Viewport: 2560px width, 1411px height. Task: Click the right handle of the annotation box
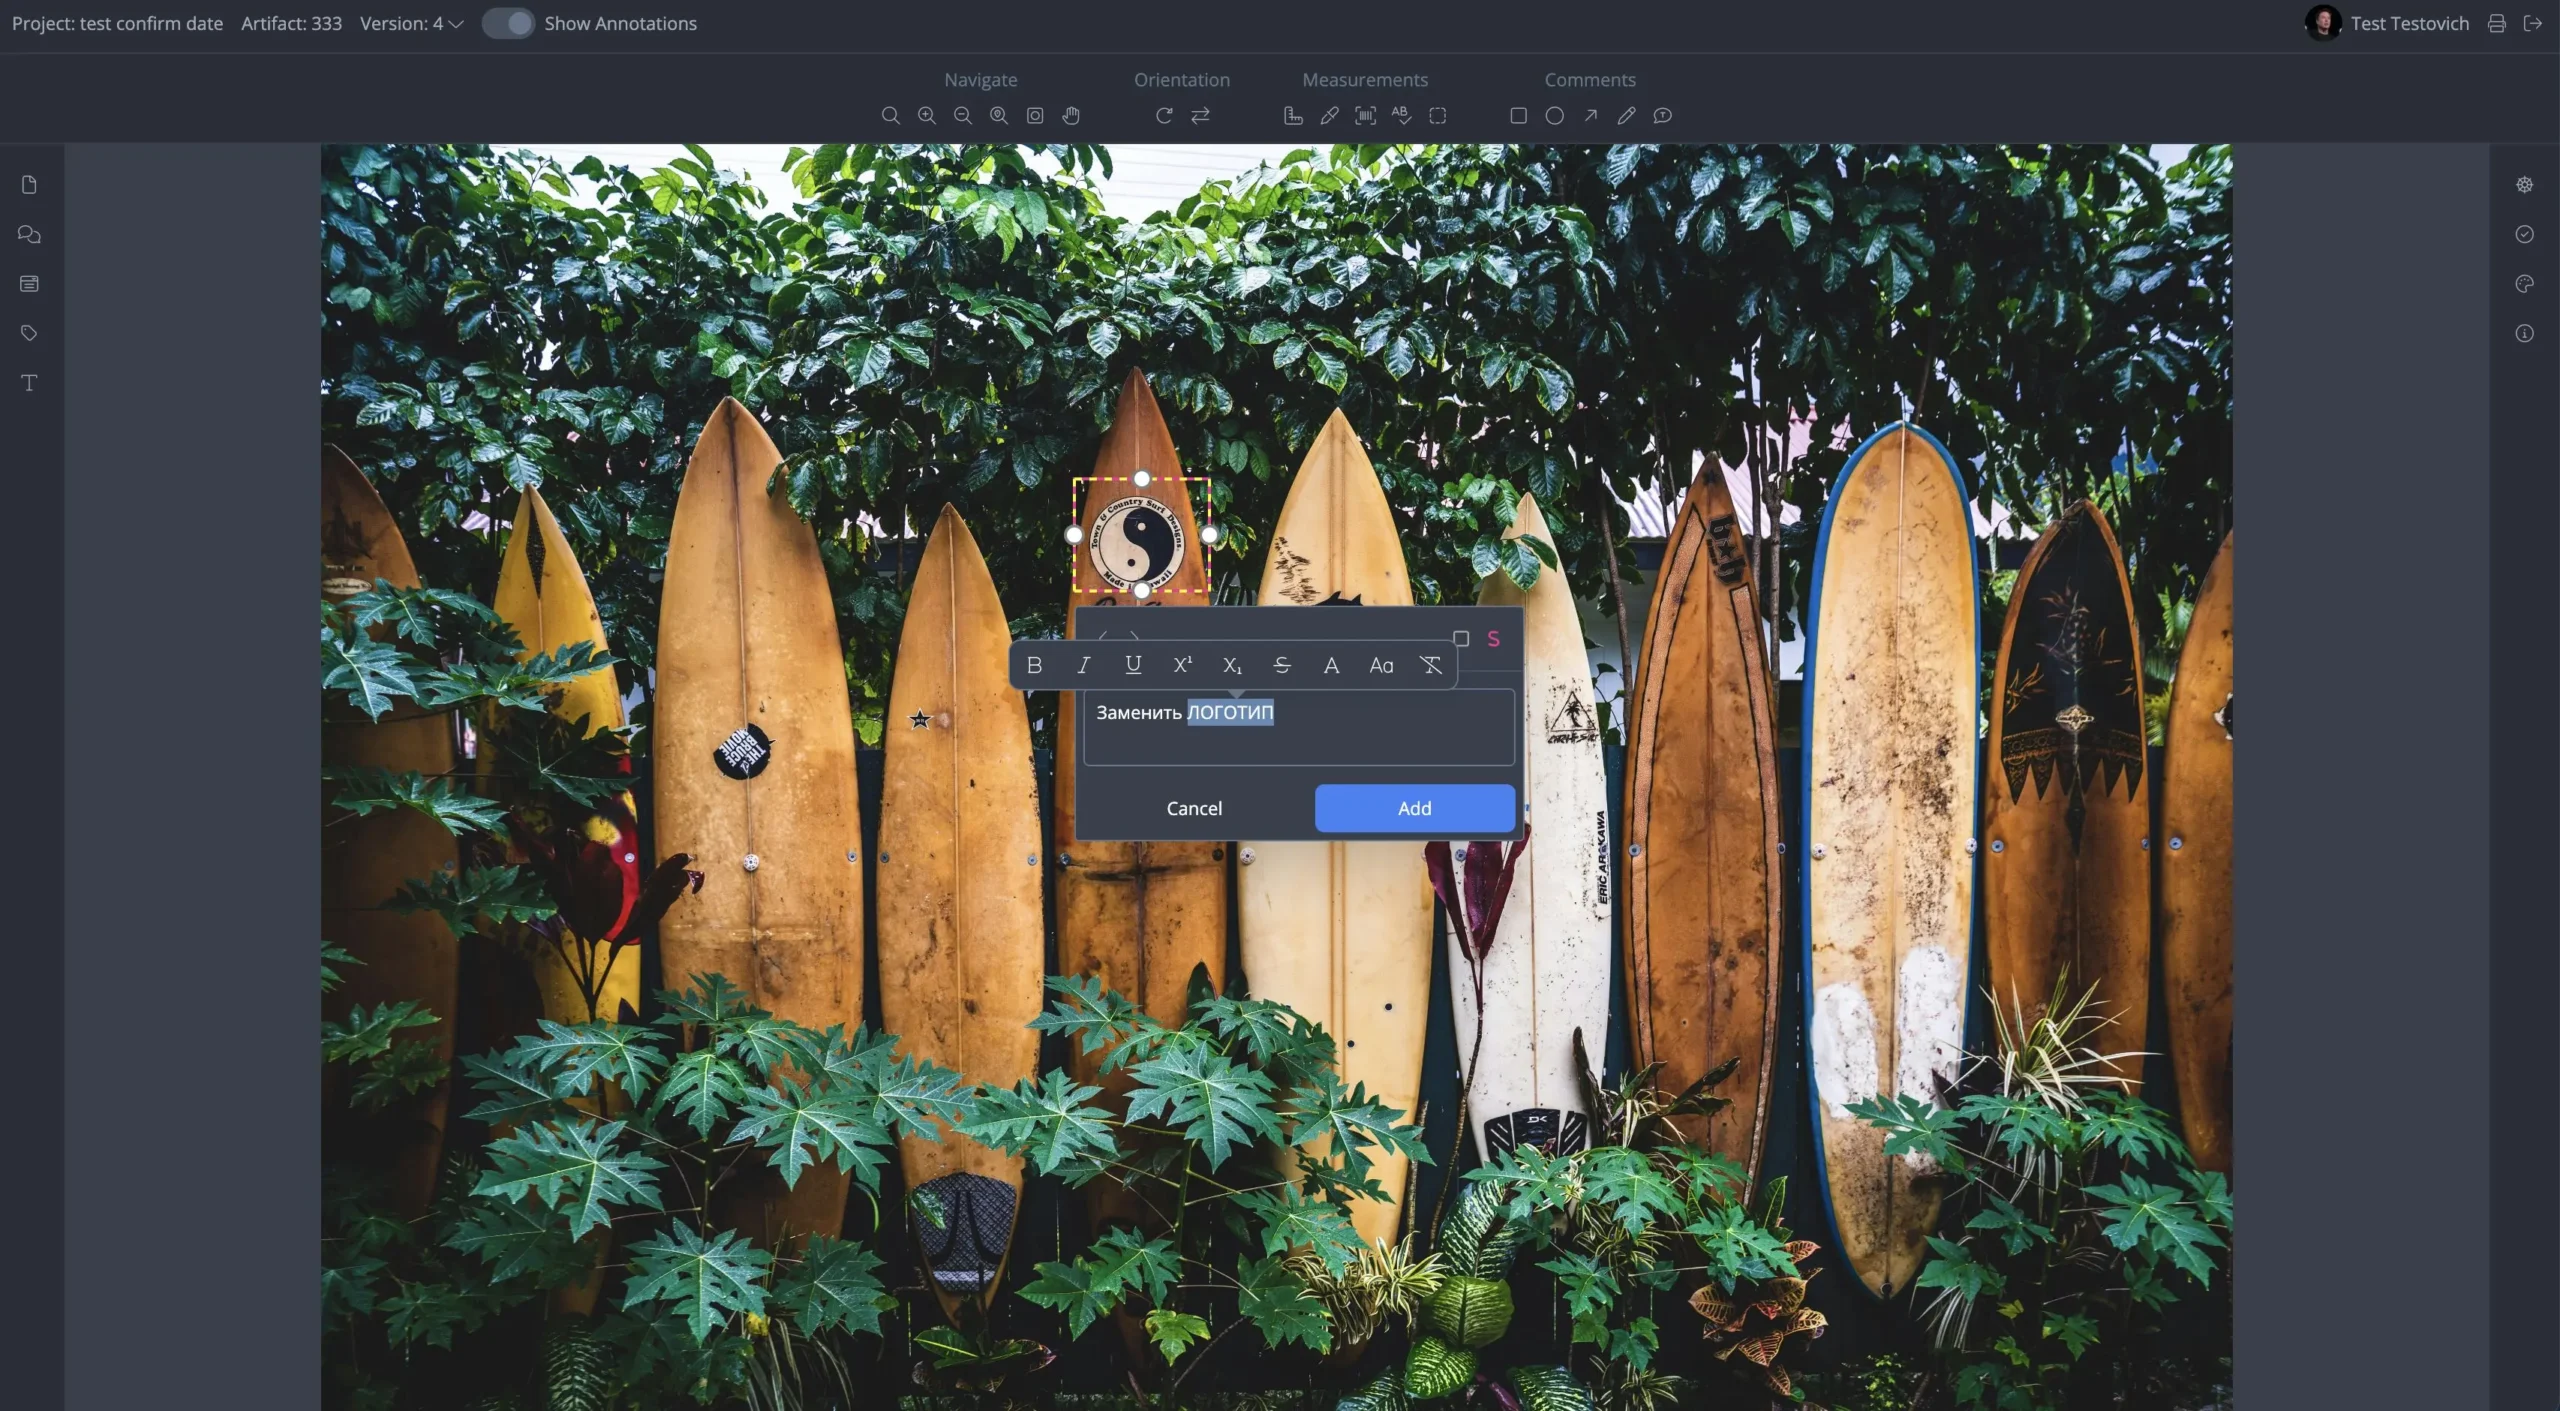[x=1210, y=535]
